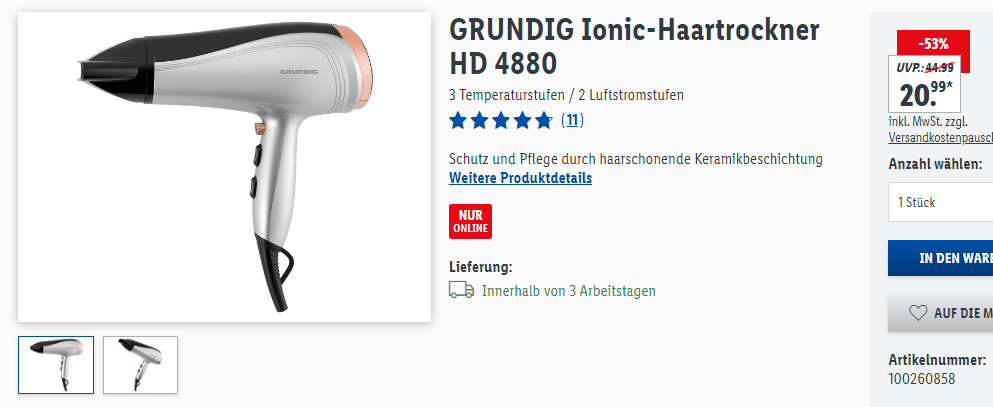Open Weitere Produktdetails link
This screenshot has height=407, width=993.
click(521, 178)
